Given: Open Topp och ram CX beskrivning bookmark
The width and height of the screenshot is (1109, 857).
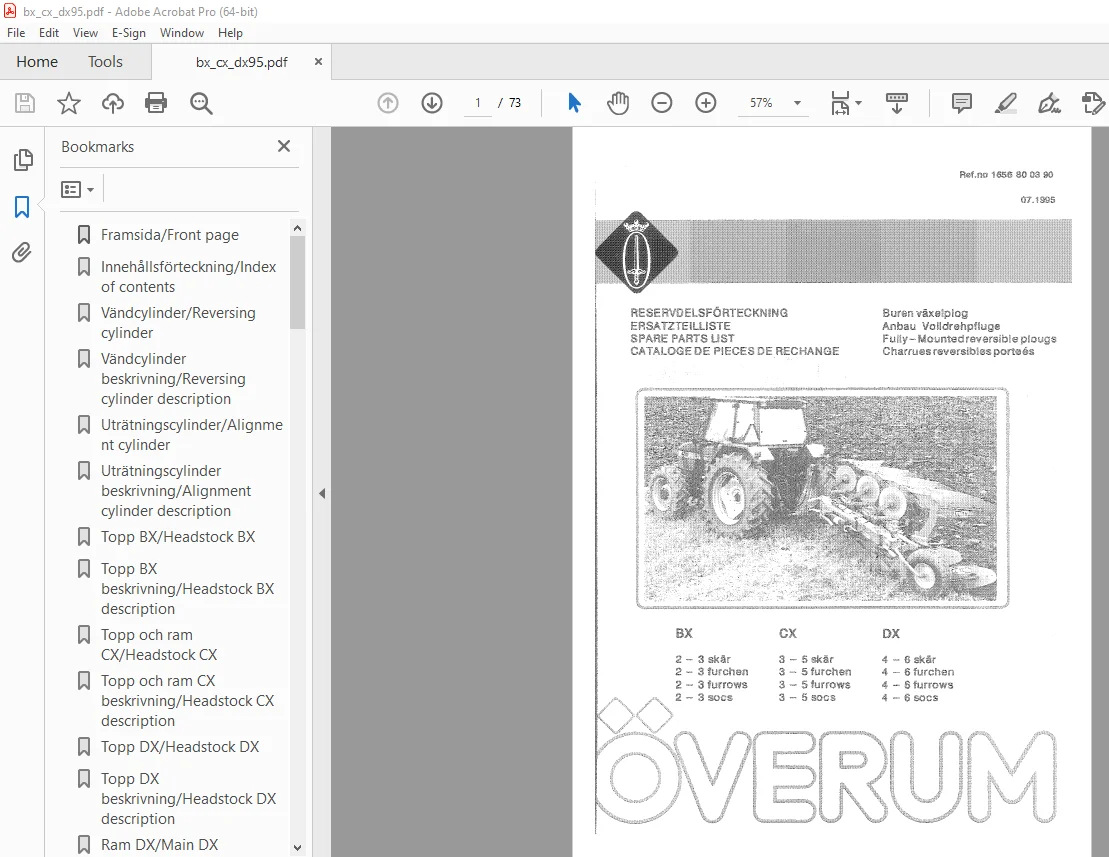Looking at the screenshot, I should click(187, 700).
